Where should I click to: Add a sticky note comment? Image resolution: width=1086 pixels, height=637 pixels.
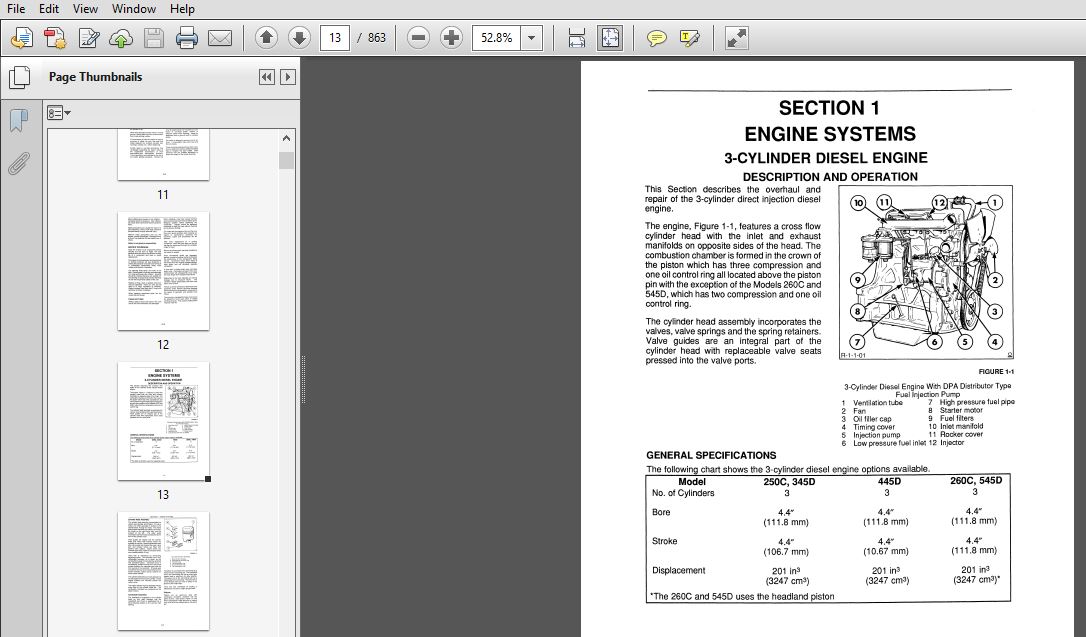[x=656, y=38]
